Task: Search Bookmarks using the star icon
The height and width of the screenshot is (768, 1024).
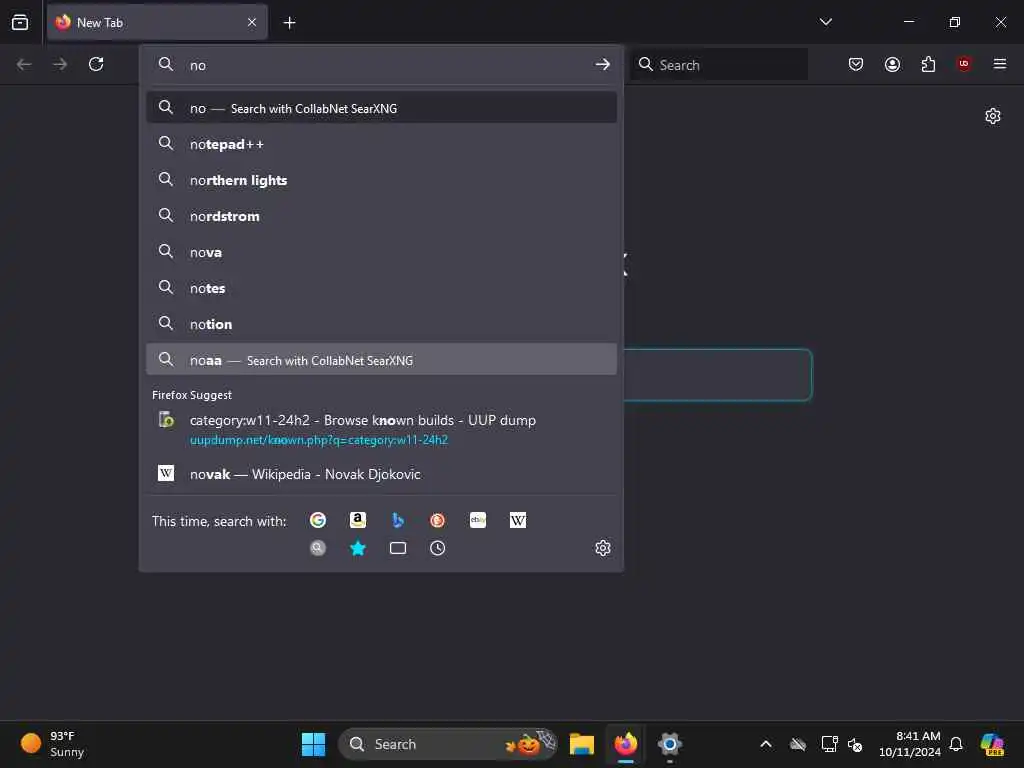Action: (358, 548)
